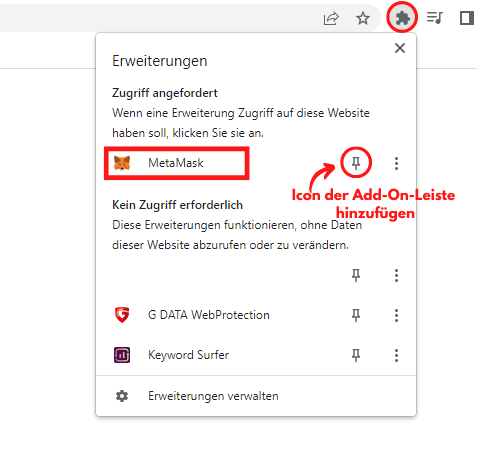Viewport: 477px width, 453px height.
Task: Open more options for unnamed extension
Action: 396,275
